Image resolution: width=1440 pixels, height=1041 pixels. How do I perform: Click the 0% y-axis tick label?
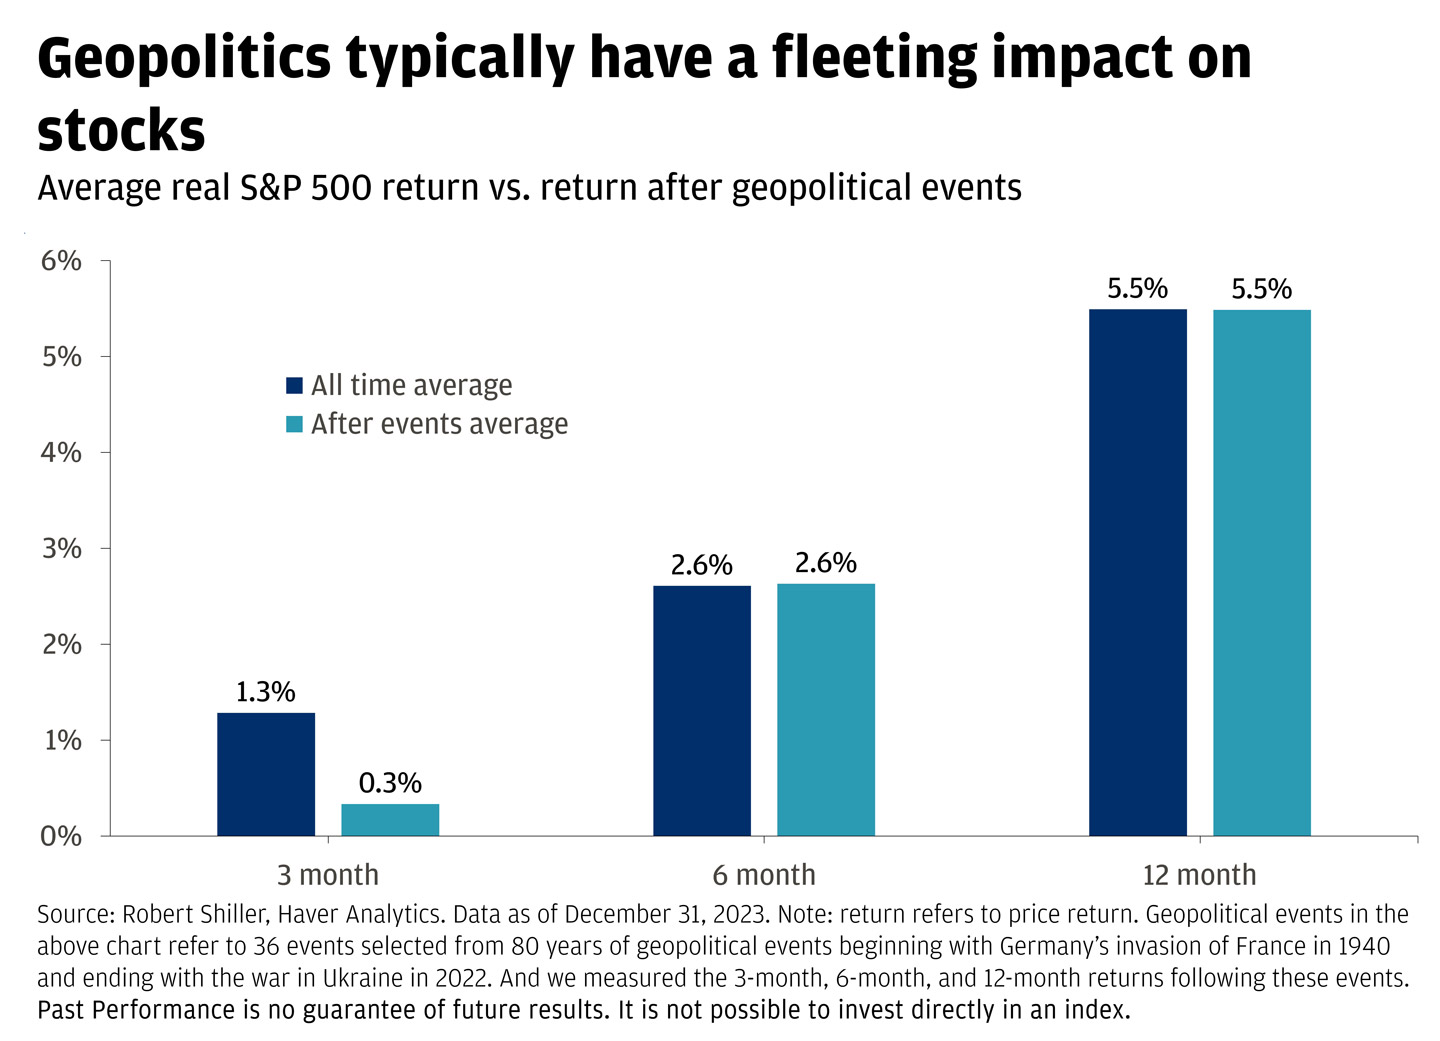tap(62, 836)
